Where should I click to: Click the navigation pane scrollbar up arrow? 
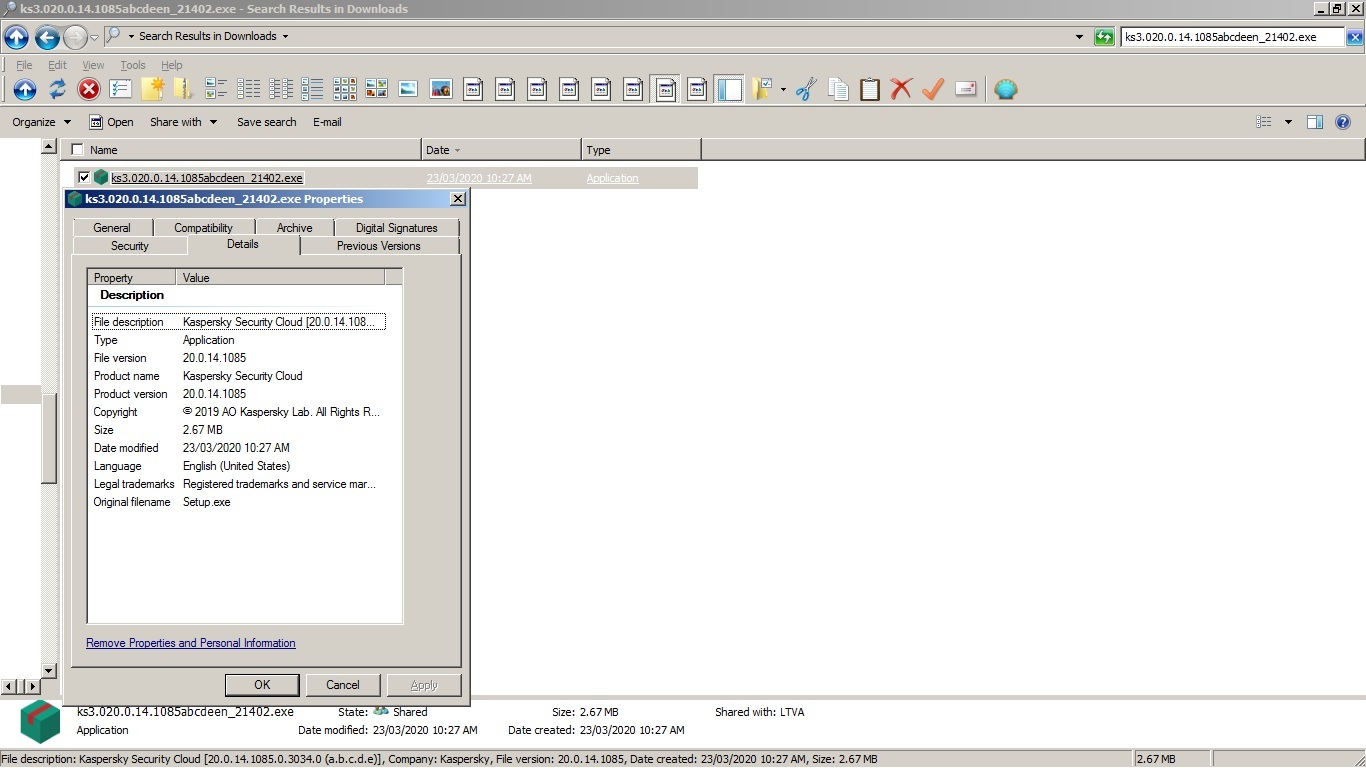[x=49, y=147]
